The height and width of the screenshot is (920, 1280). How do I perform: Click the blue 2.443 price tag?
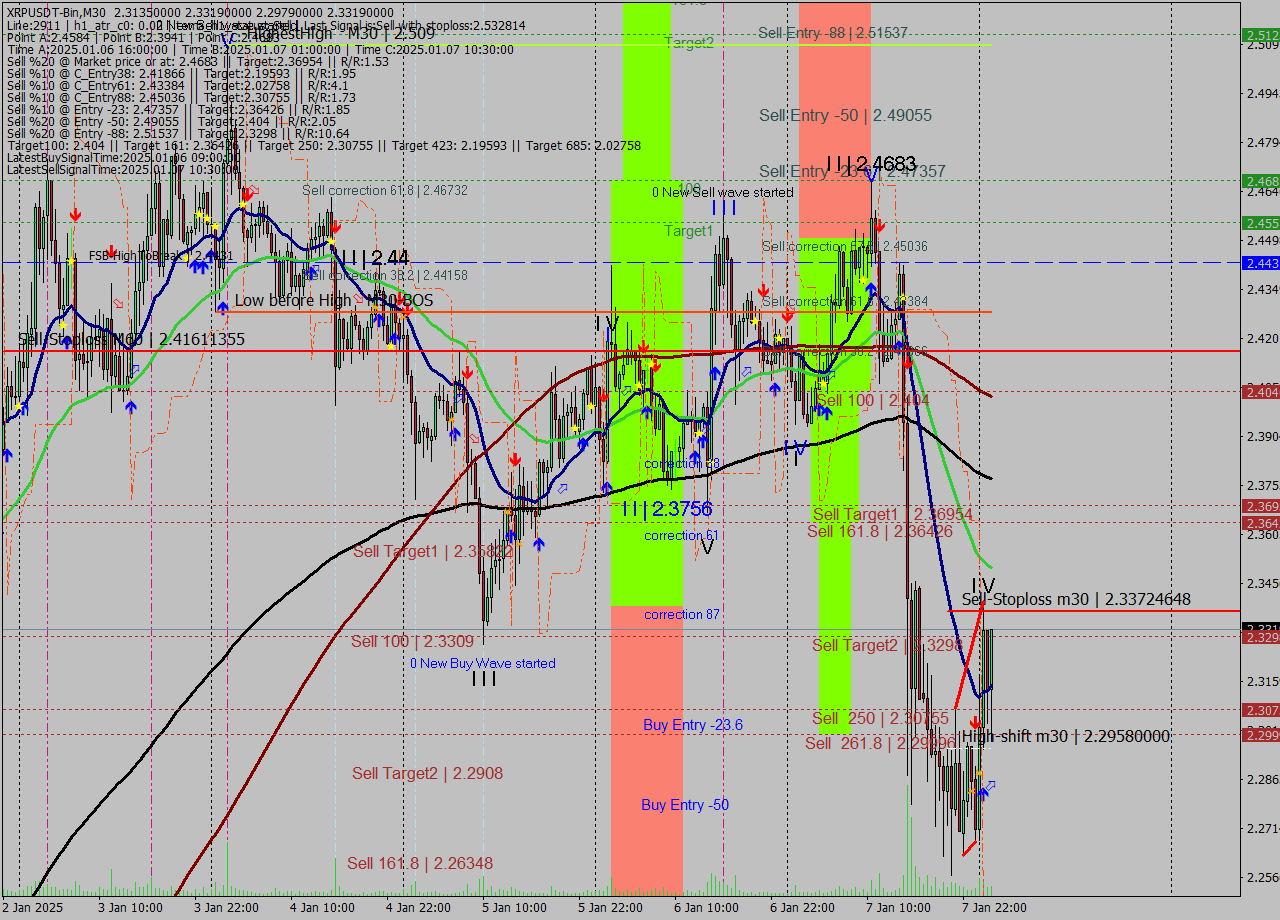coord(1260,263)
